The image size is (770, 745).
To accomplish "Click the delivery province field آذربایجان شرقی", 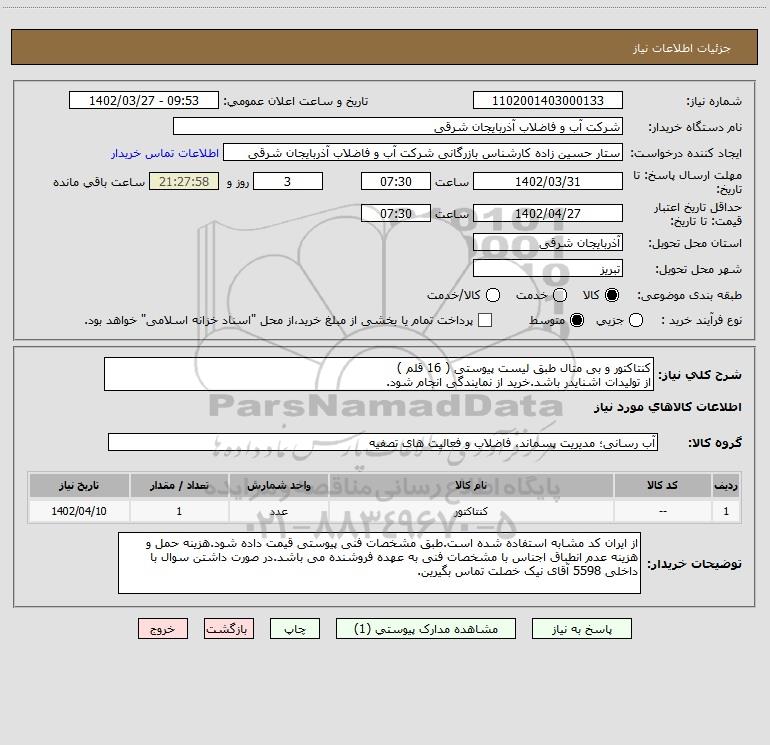I will 548,243.
